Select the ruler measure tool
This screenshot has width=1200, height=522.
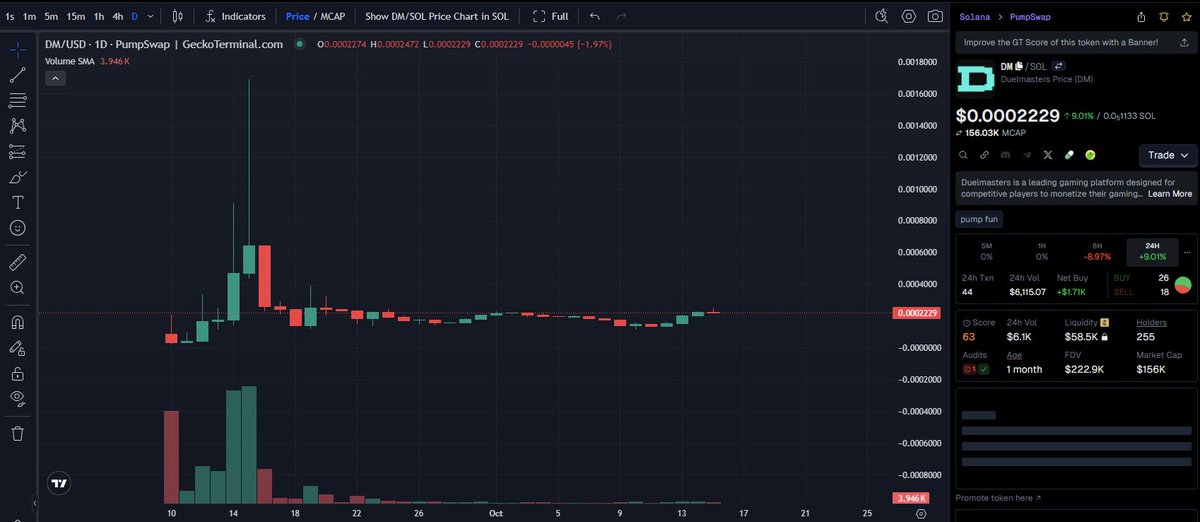[x=17, y=262]
